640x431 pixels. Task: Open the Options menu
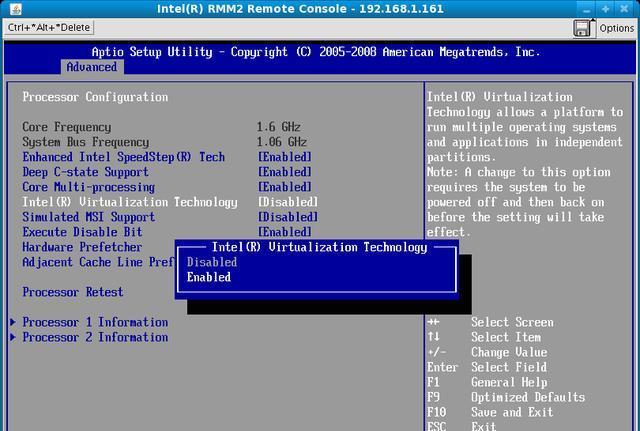coord(616,28)
